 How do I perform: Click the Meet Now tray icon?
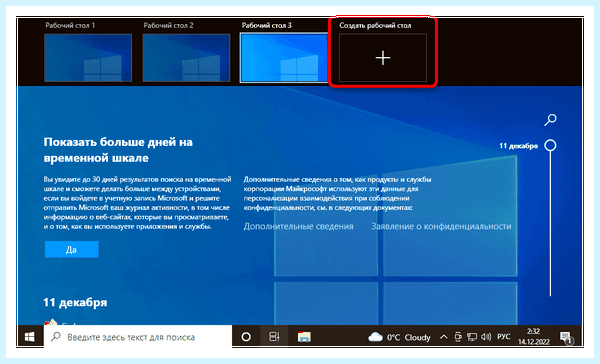pyautogui.click(x=458, y=337)
